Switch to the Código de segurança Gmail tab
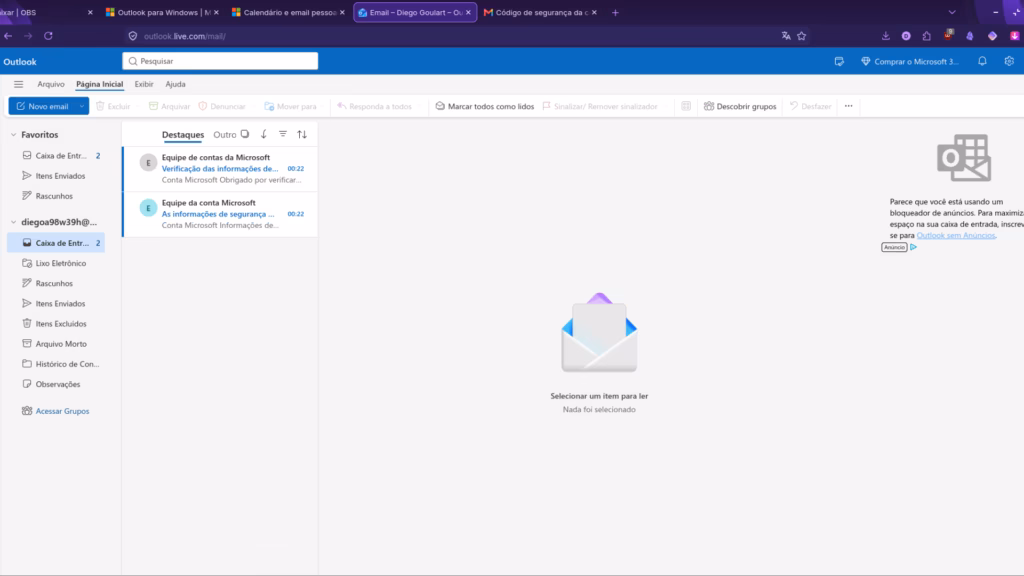Screen dimensions: 1024x576 (x=541, y=12)
